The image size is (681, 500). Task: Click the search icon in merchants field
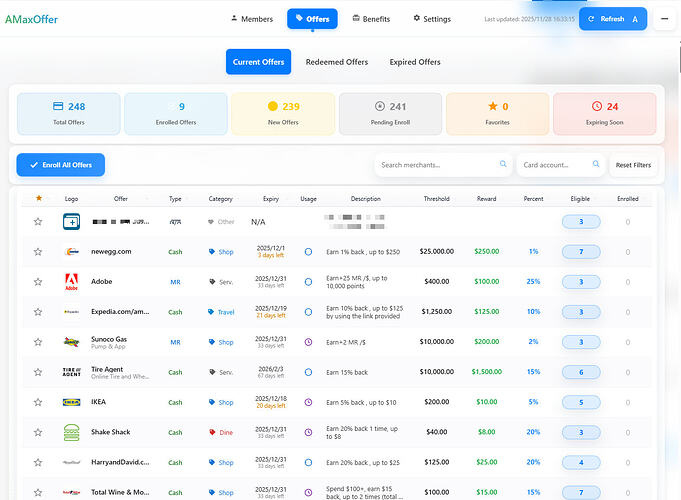click(x=503, y=164)
